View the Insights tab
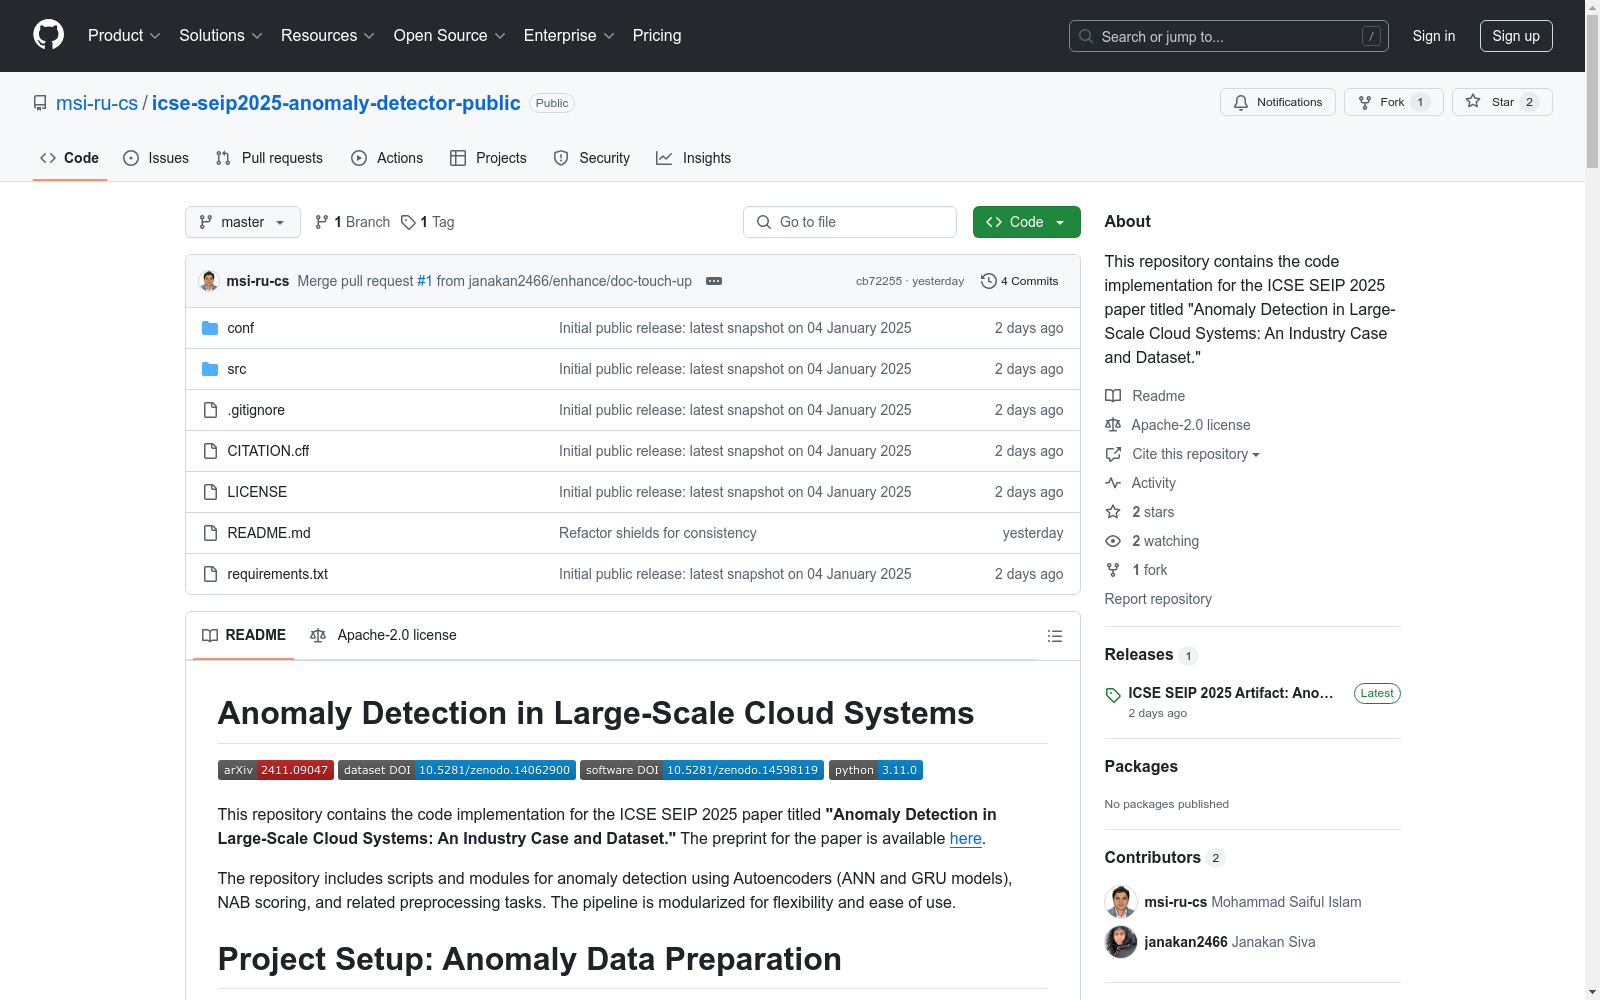 (x=694, y=158)
